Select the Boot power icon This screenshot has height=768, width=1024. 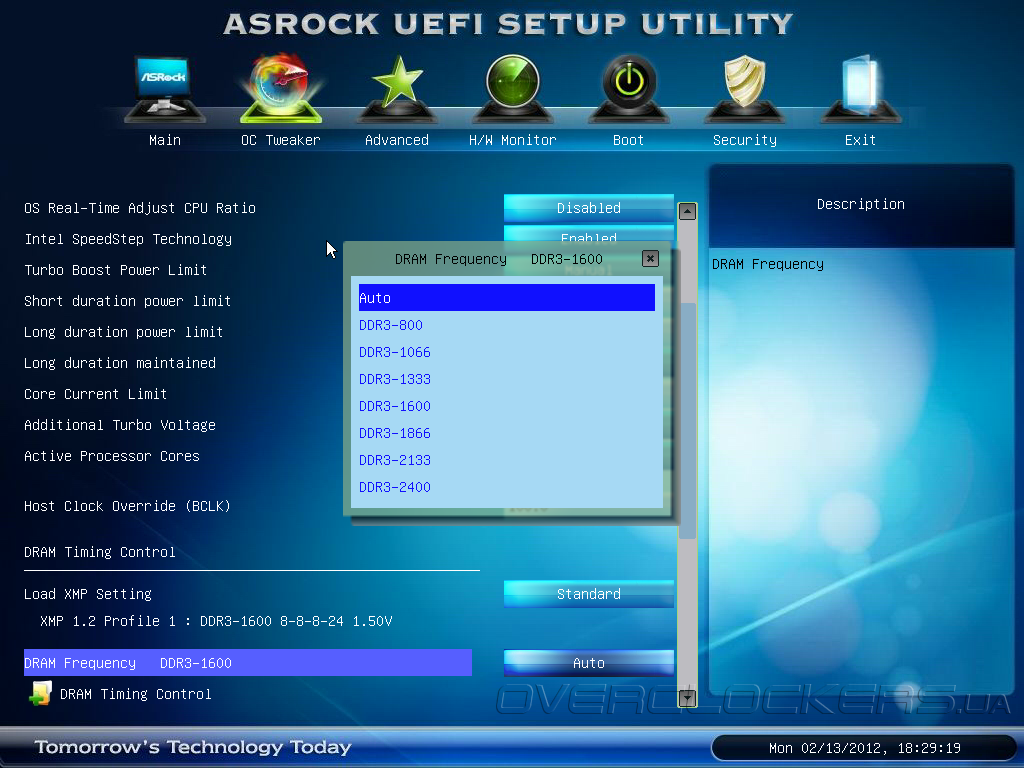click(x=629, y=89)
